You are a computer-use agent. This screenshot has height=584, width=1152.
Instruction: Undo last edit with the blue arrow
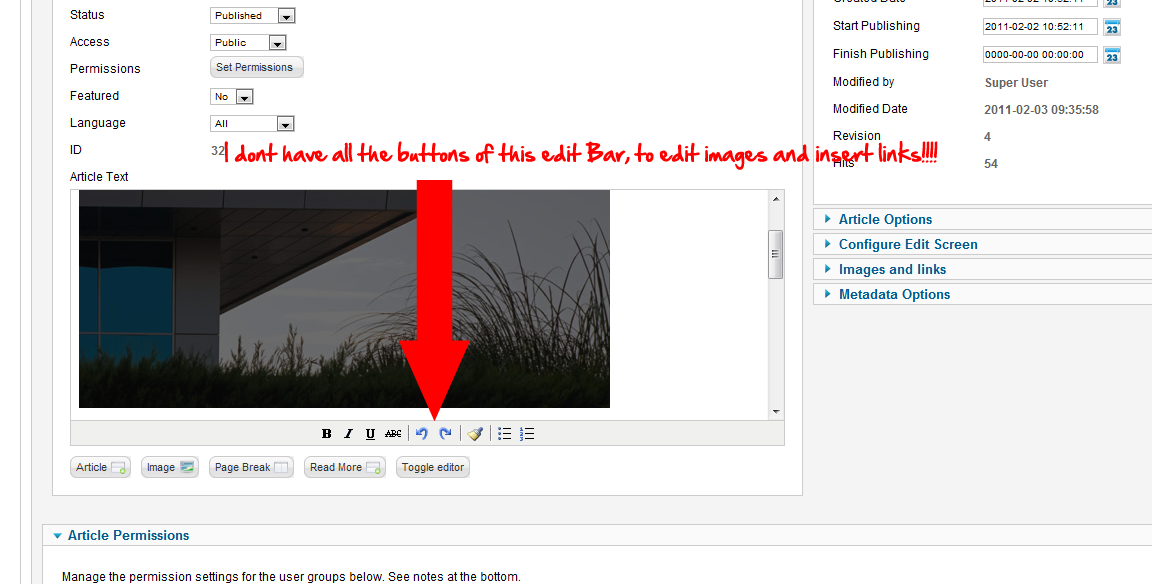(422, 433)
